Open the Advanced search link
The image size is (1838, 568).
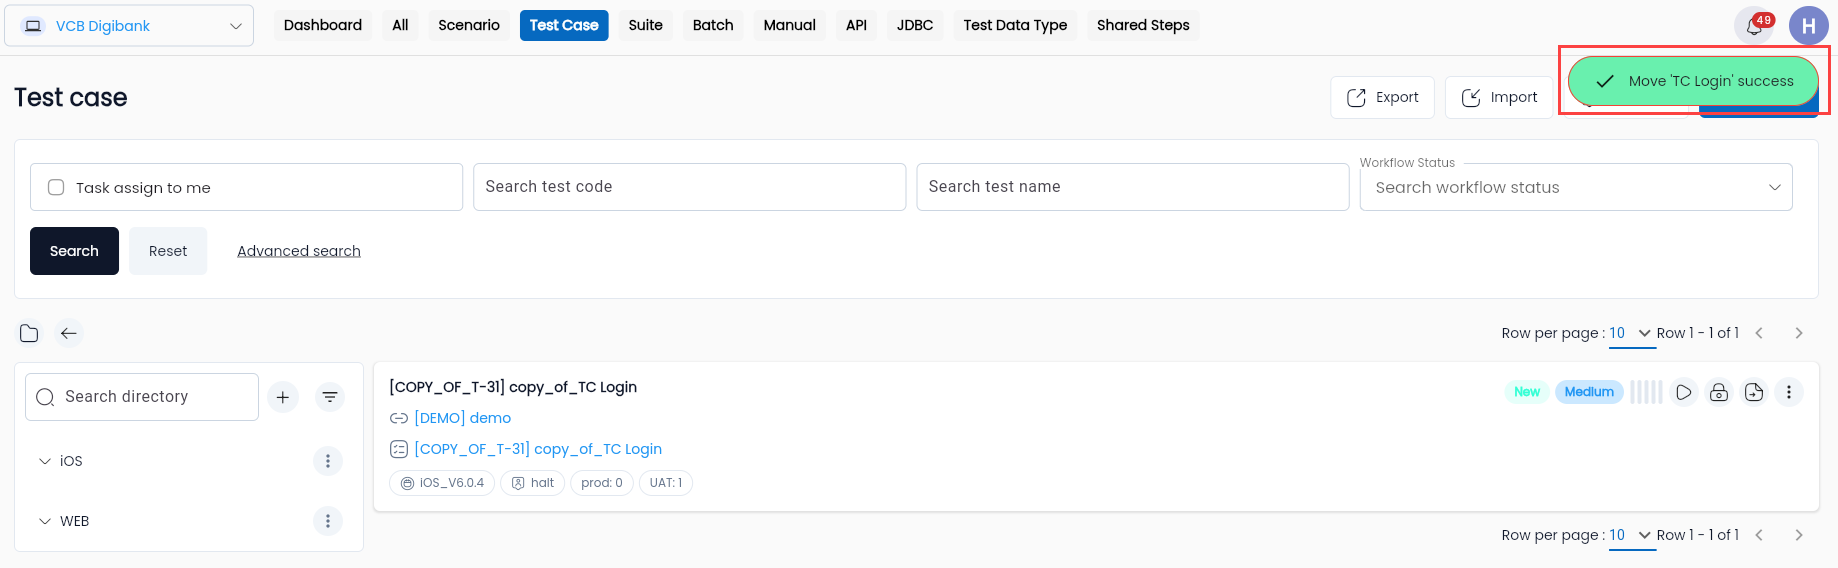coord(299,251)
